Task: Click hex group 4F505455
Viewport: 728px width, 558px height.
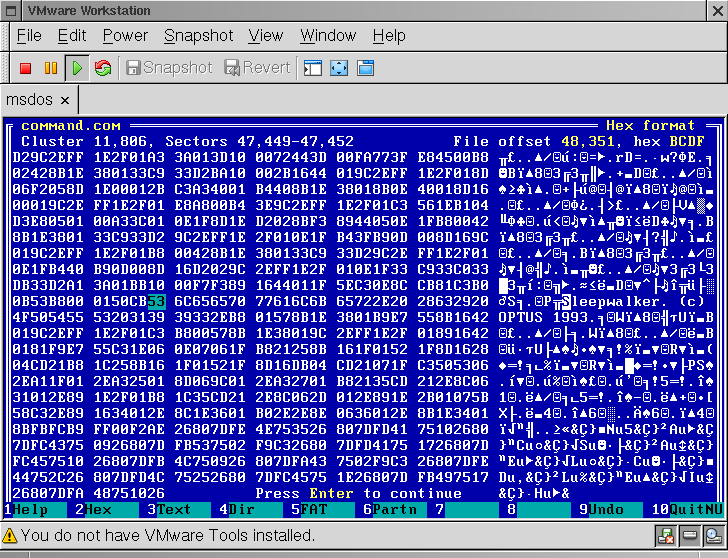Action: pyautogui.click(x=48, y=318)
